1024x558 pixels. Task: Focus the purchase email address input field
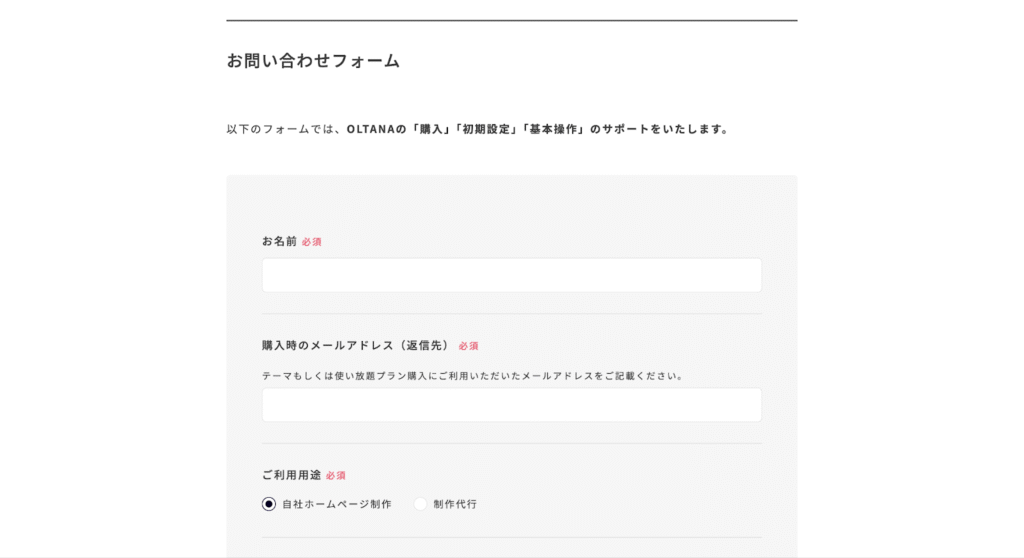click(x=511, y=405)
